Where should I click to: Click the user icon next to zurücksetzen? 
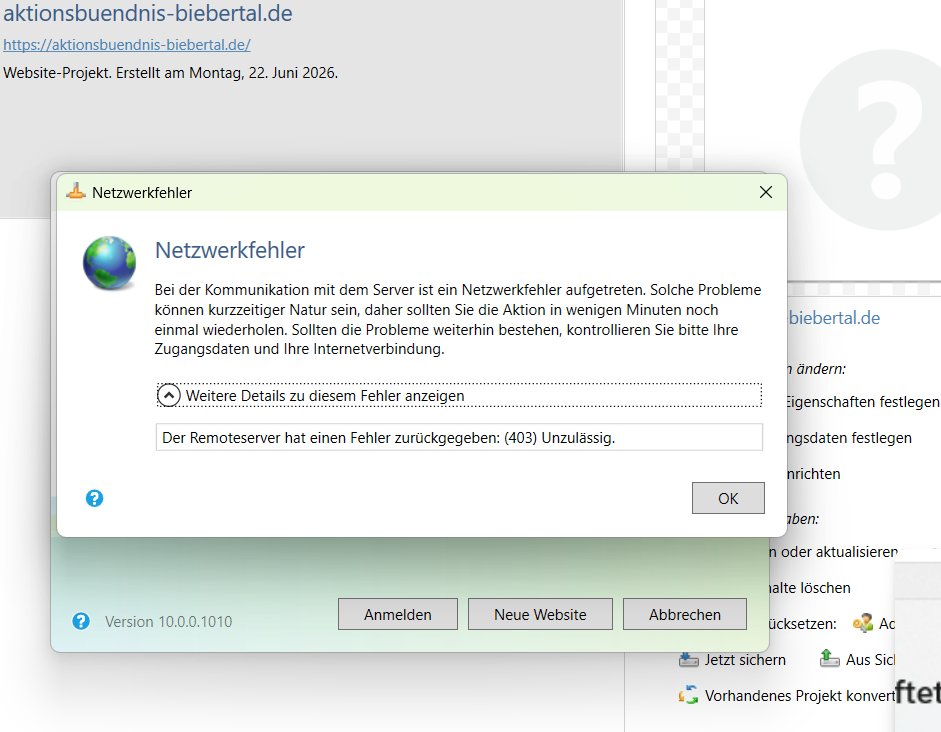(862, 623)
